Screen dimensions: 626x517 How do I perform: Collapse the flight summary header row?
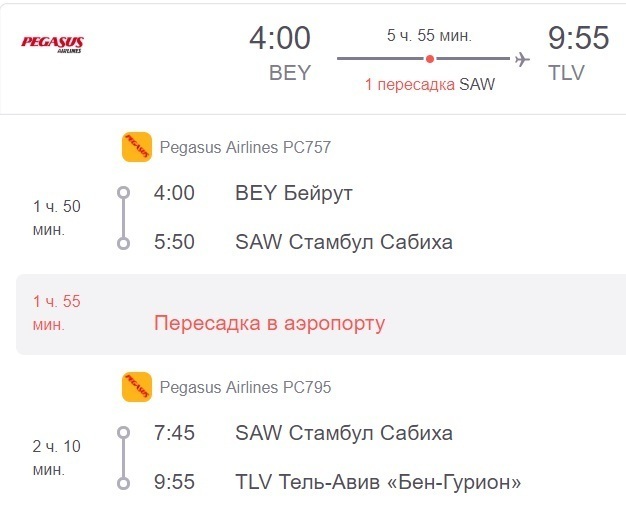313,56
